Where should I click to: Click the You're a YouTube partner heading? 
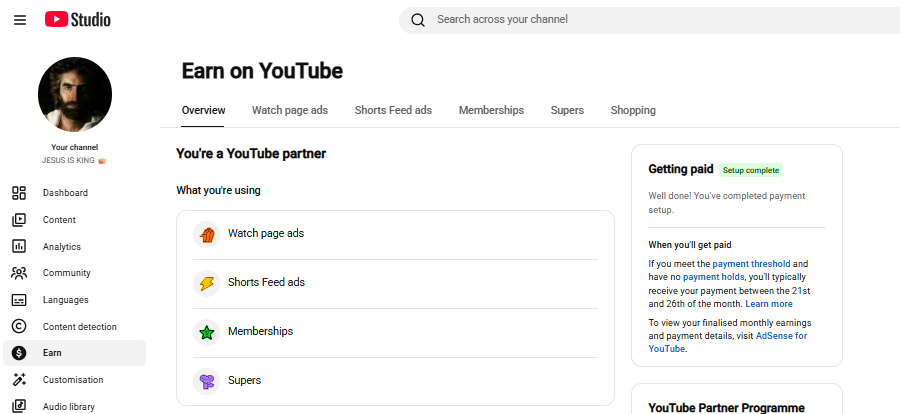pyautogui.click(x=251, y=154)
